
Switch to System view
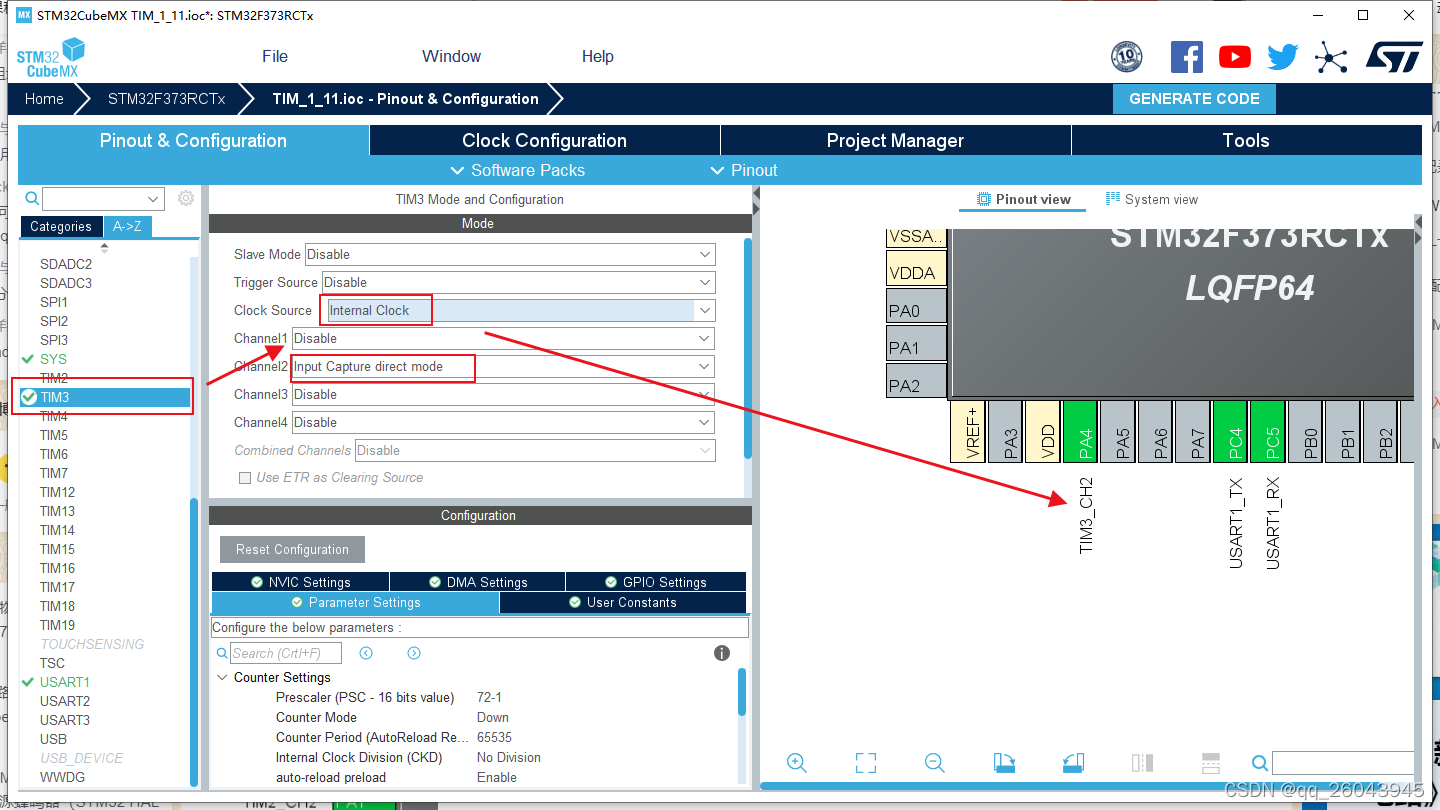coord(1151,199)
